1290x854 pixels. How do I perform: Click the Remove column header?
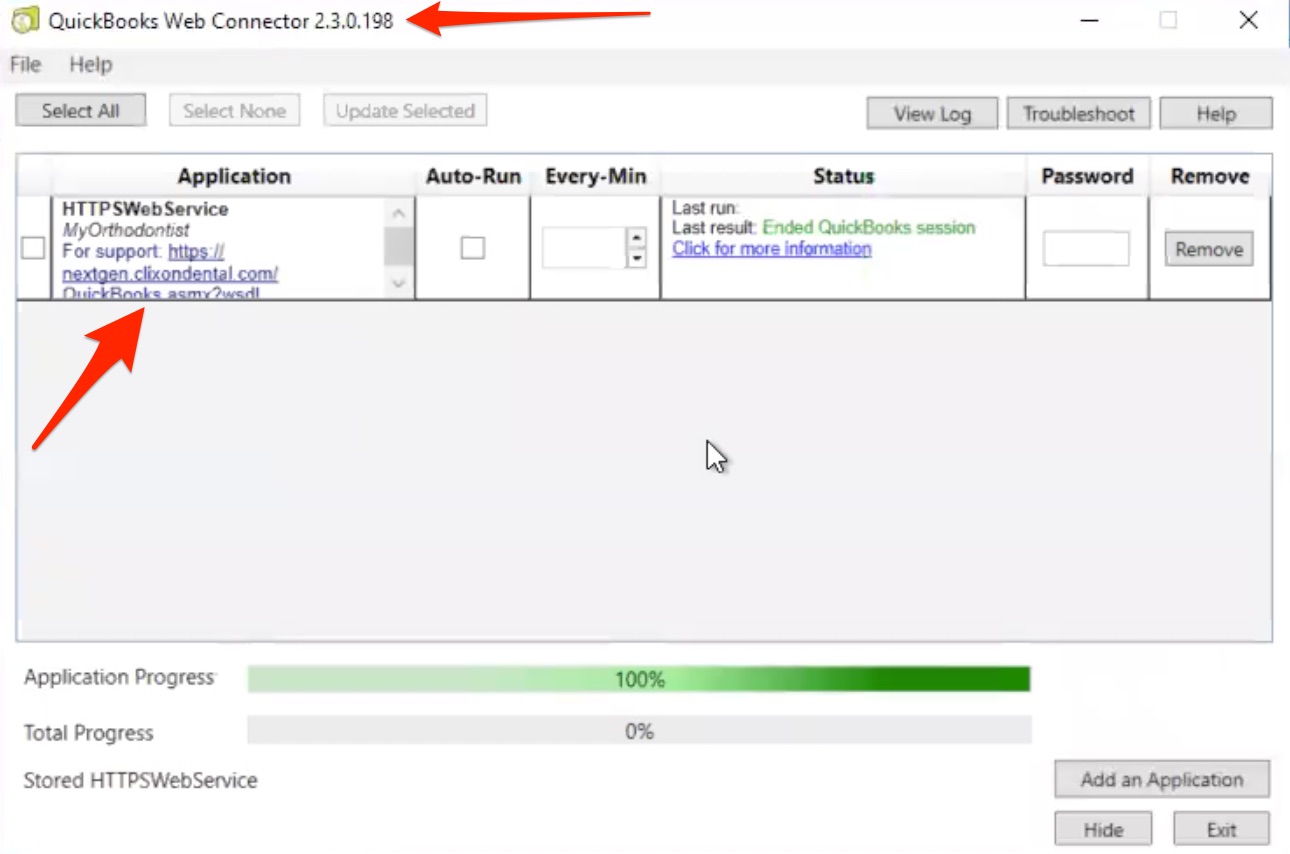1210,176
